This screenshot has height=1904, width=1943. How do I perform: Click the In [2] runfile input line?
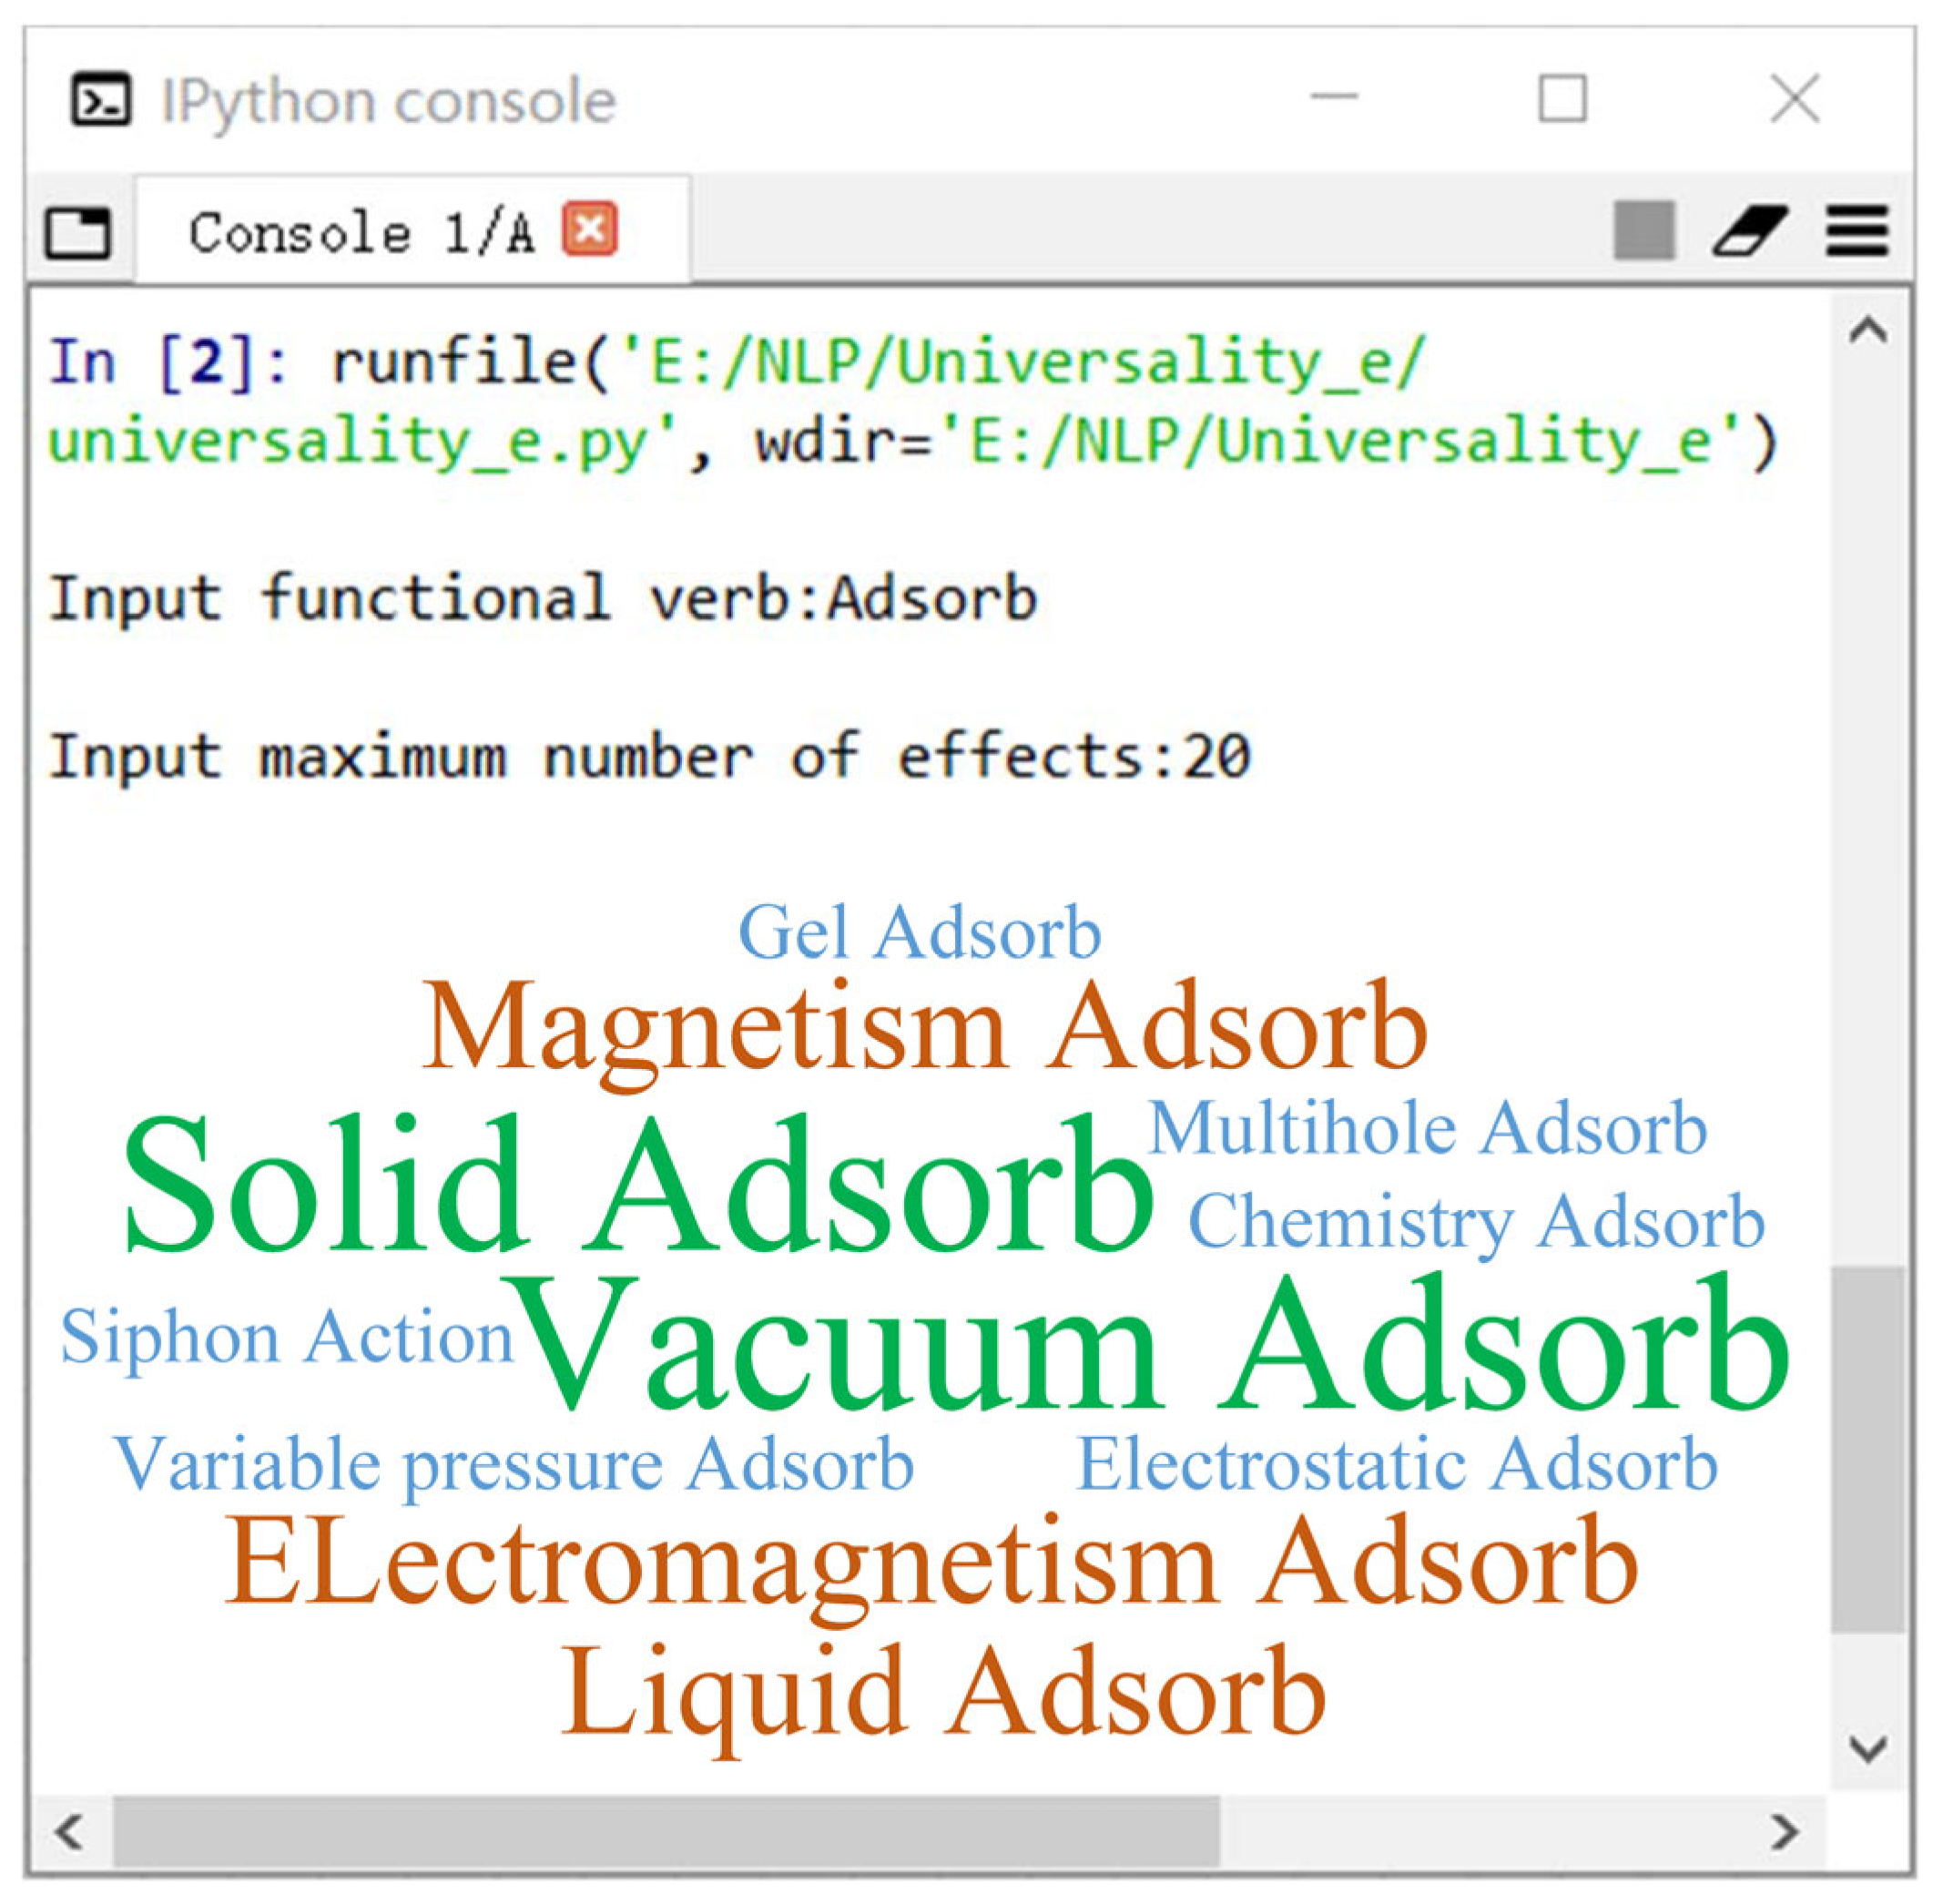coord(740,362)
